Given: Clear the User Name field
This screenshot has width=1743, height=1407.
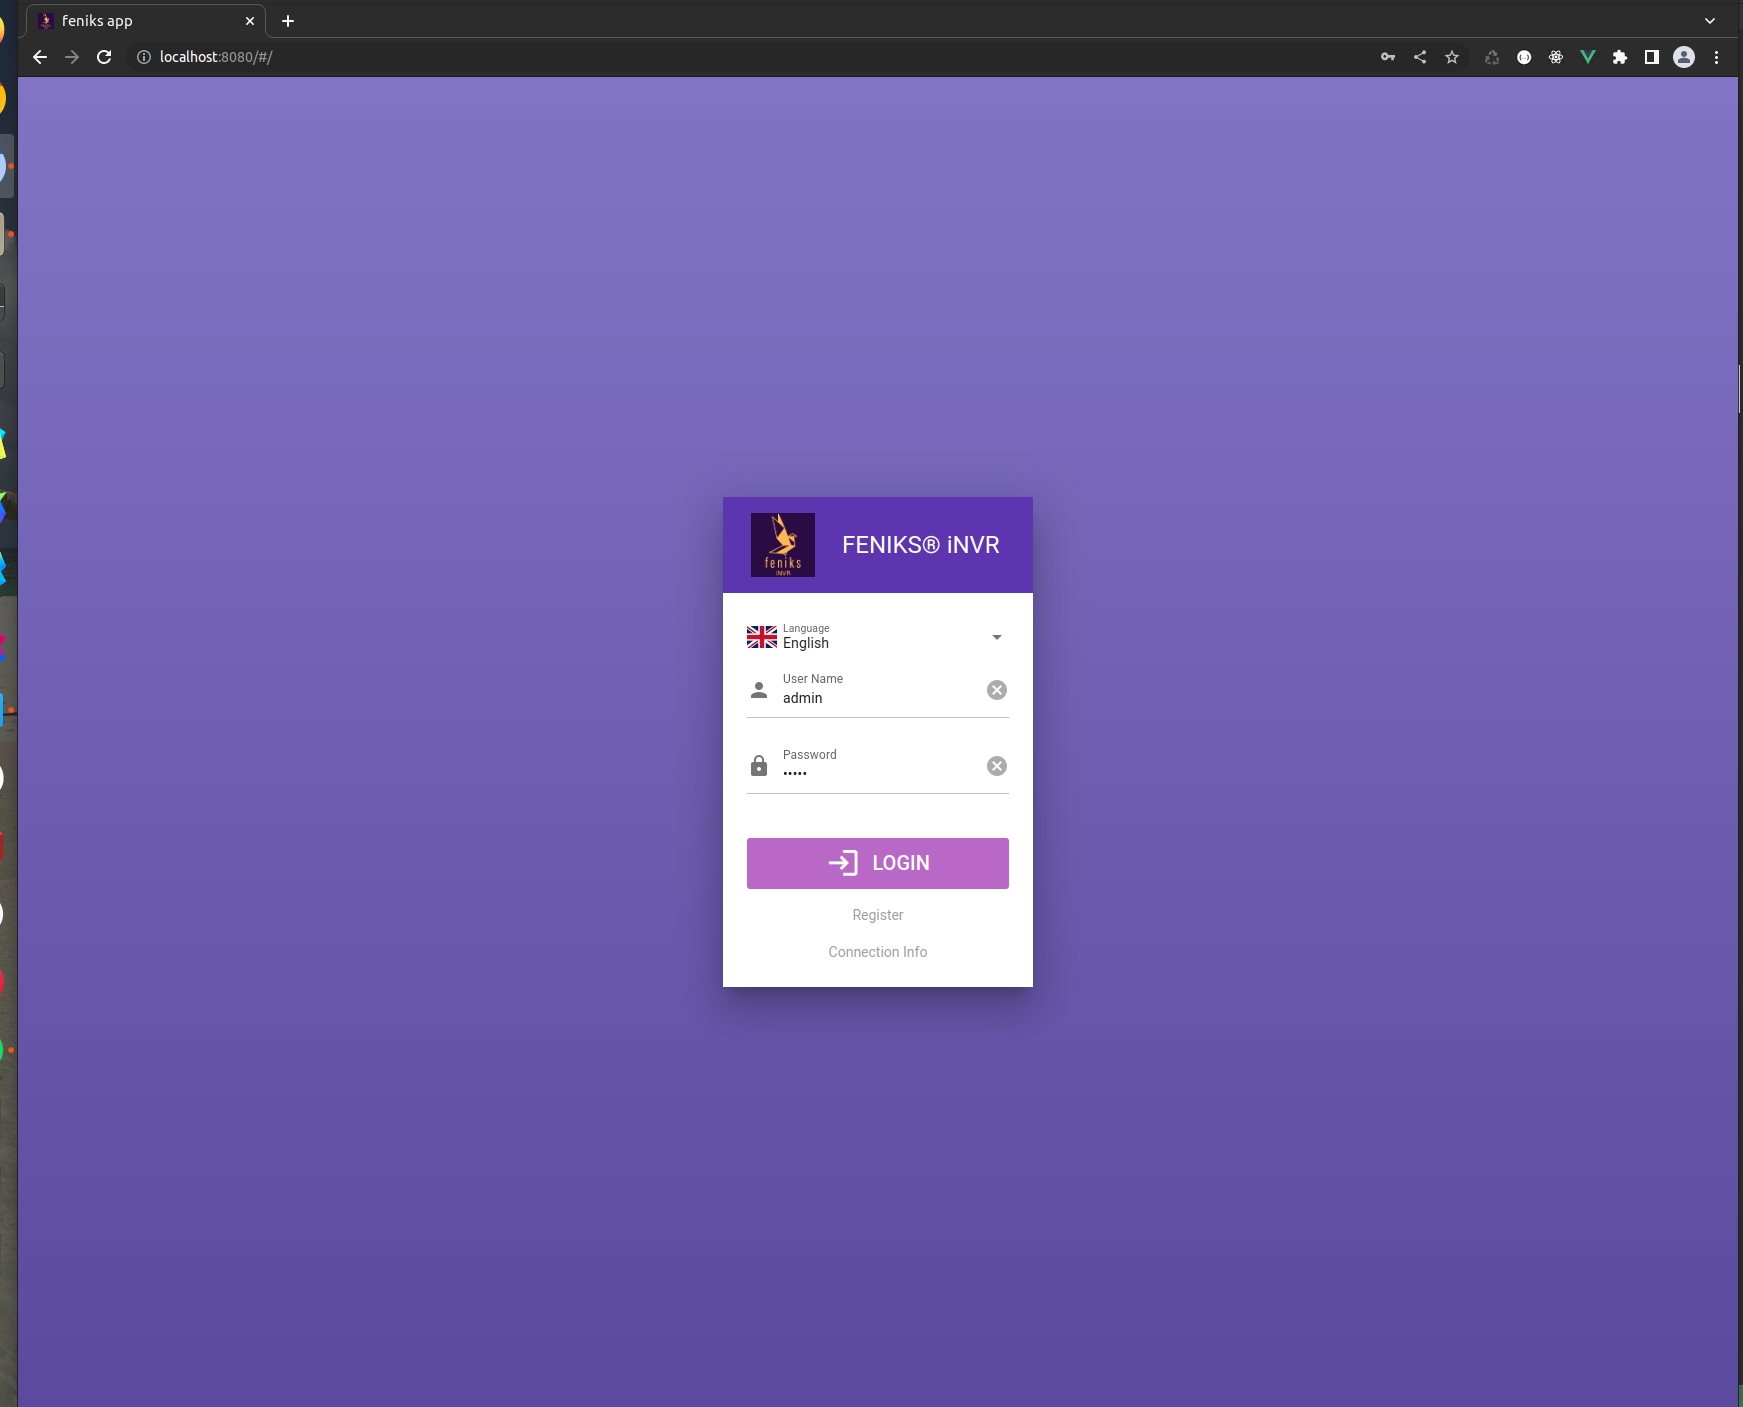Looking at the screenshot, I should coord(997,690).
